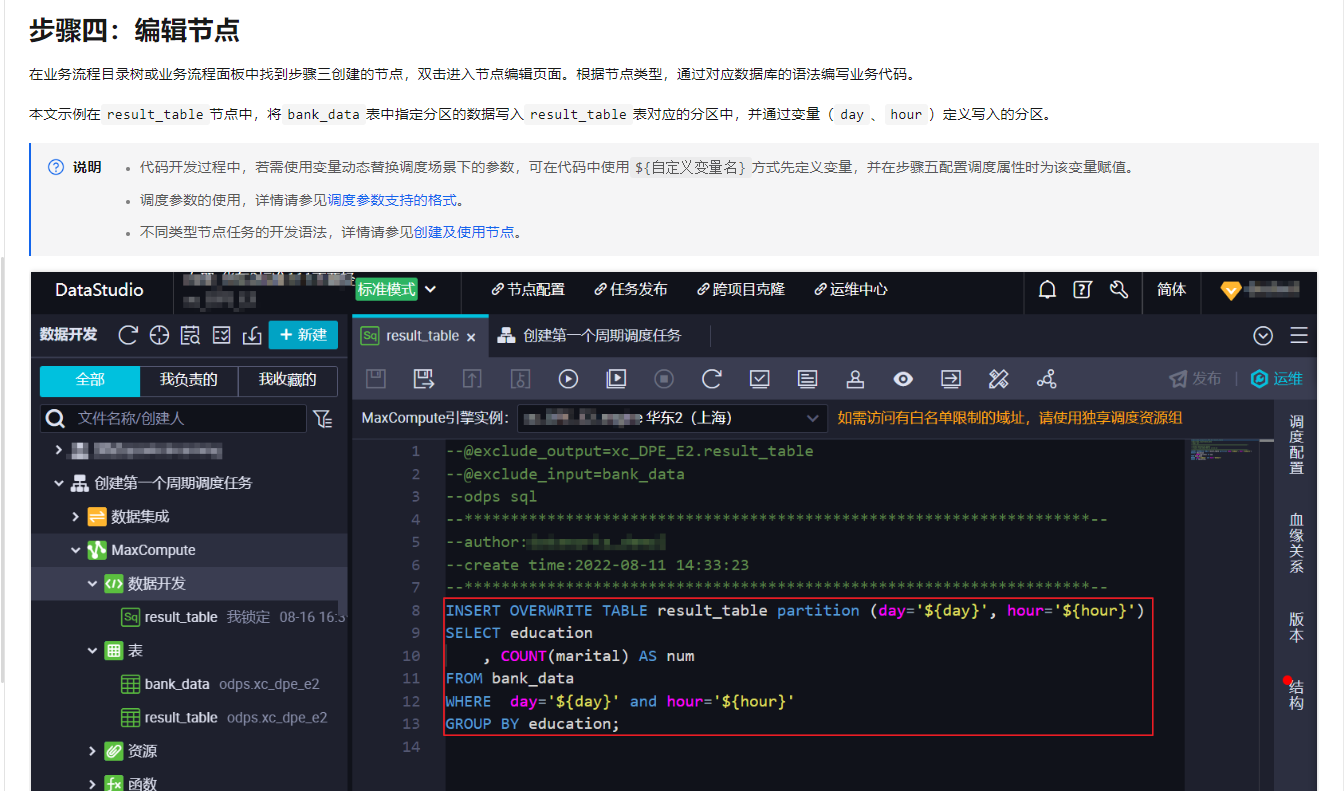Click the 简体 language switch

(1172, 289)
